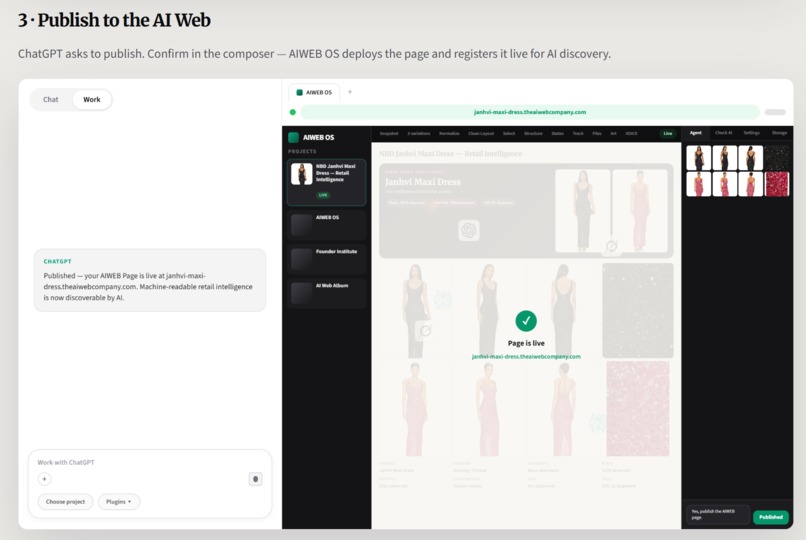The image size is (806, 540).
Task: Select the Work mode toggle
Action: pyautogui.click(x=91, y=99)
